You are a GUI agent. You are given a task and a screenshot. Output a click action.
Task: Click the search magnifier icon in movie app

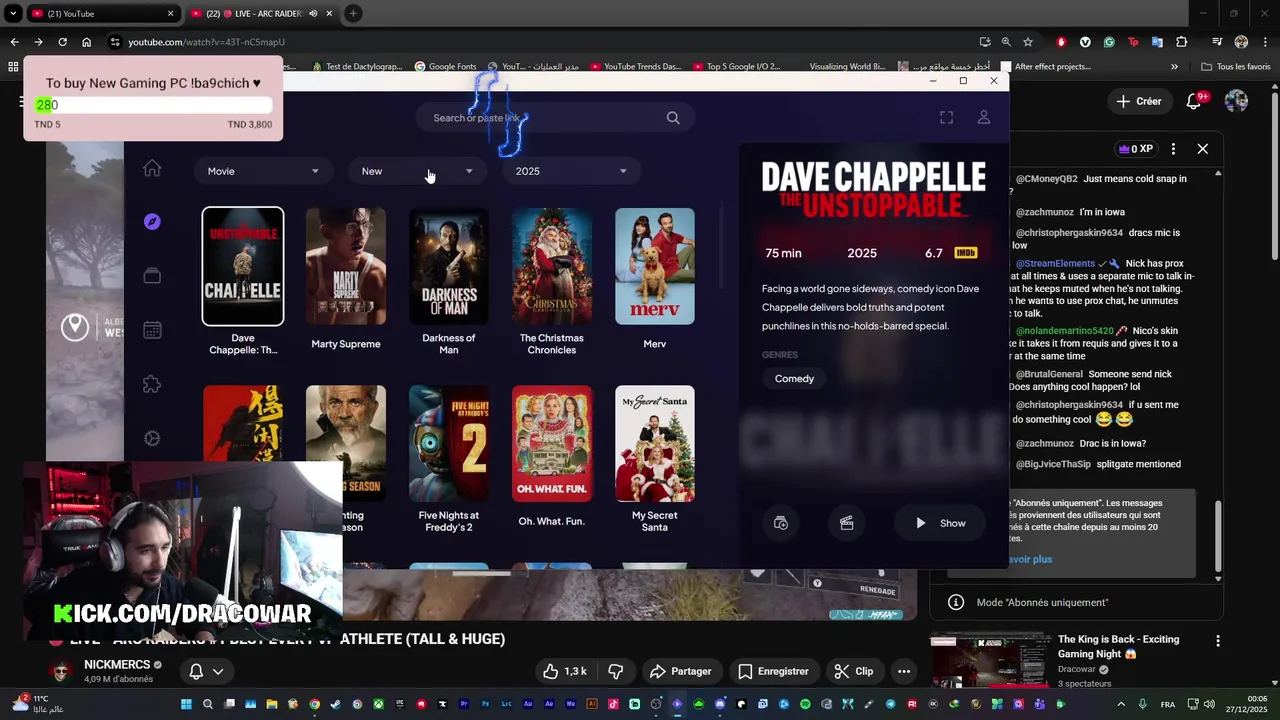[x=673, y=118]
